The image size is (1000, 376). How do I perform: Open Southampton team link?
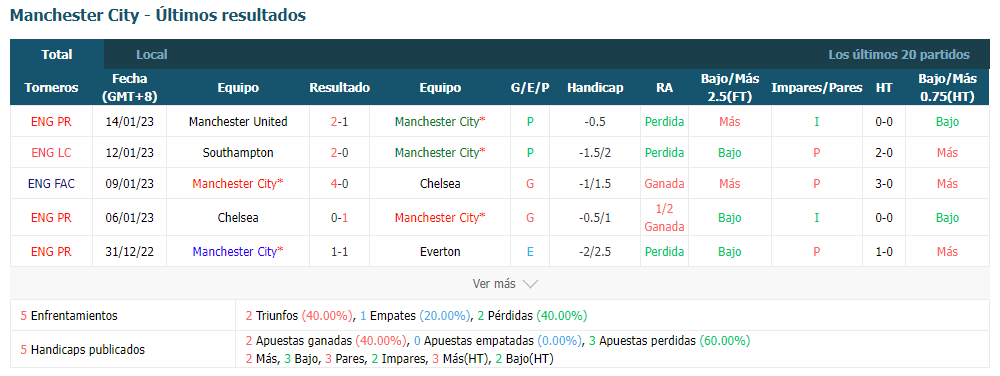click(x=238, y=153)
